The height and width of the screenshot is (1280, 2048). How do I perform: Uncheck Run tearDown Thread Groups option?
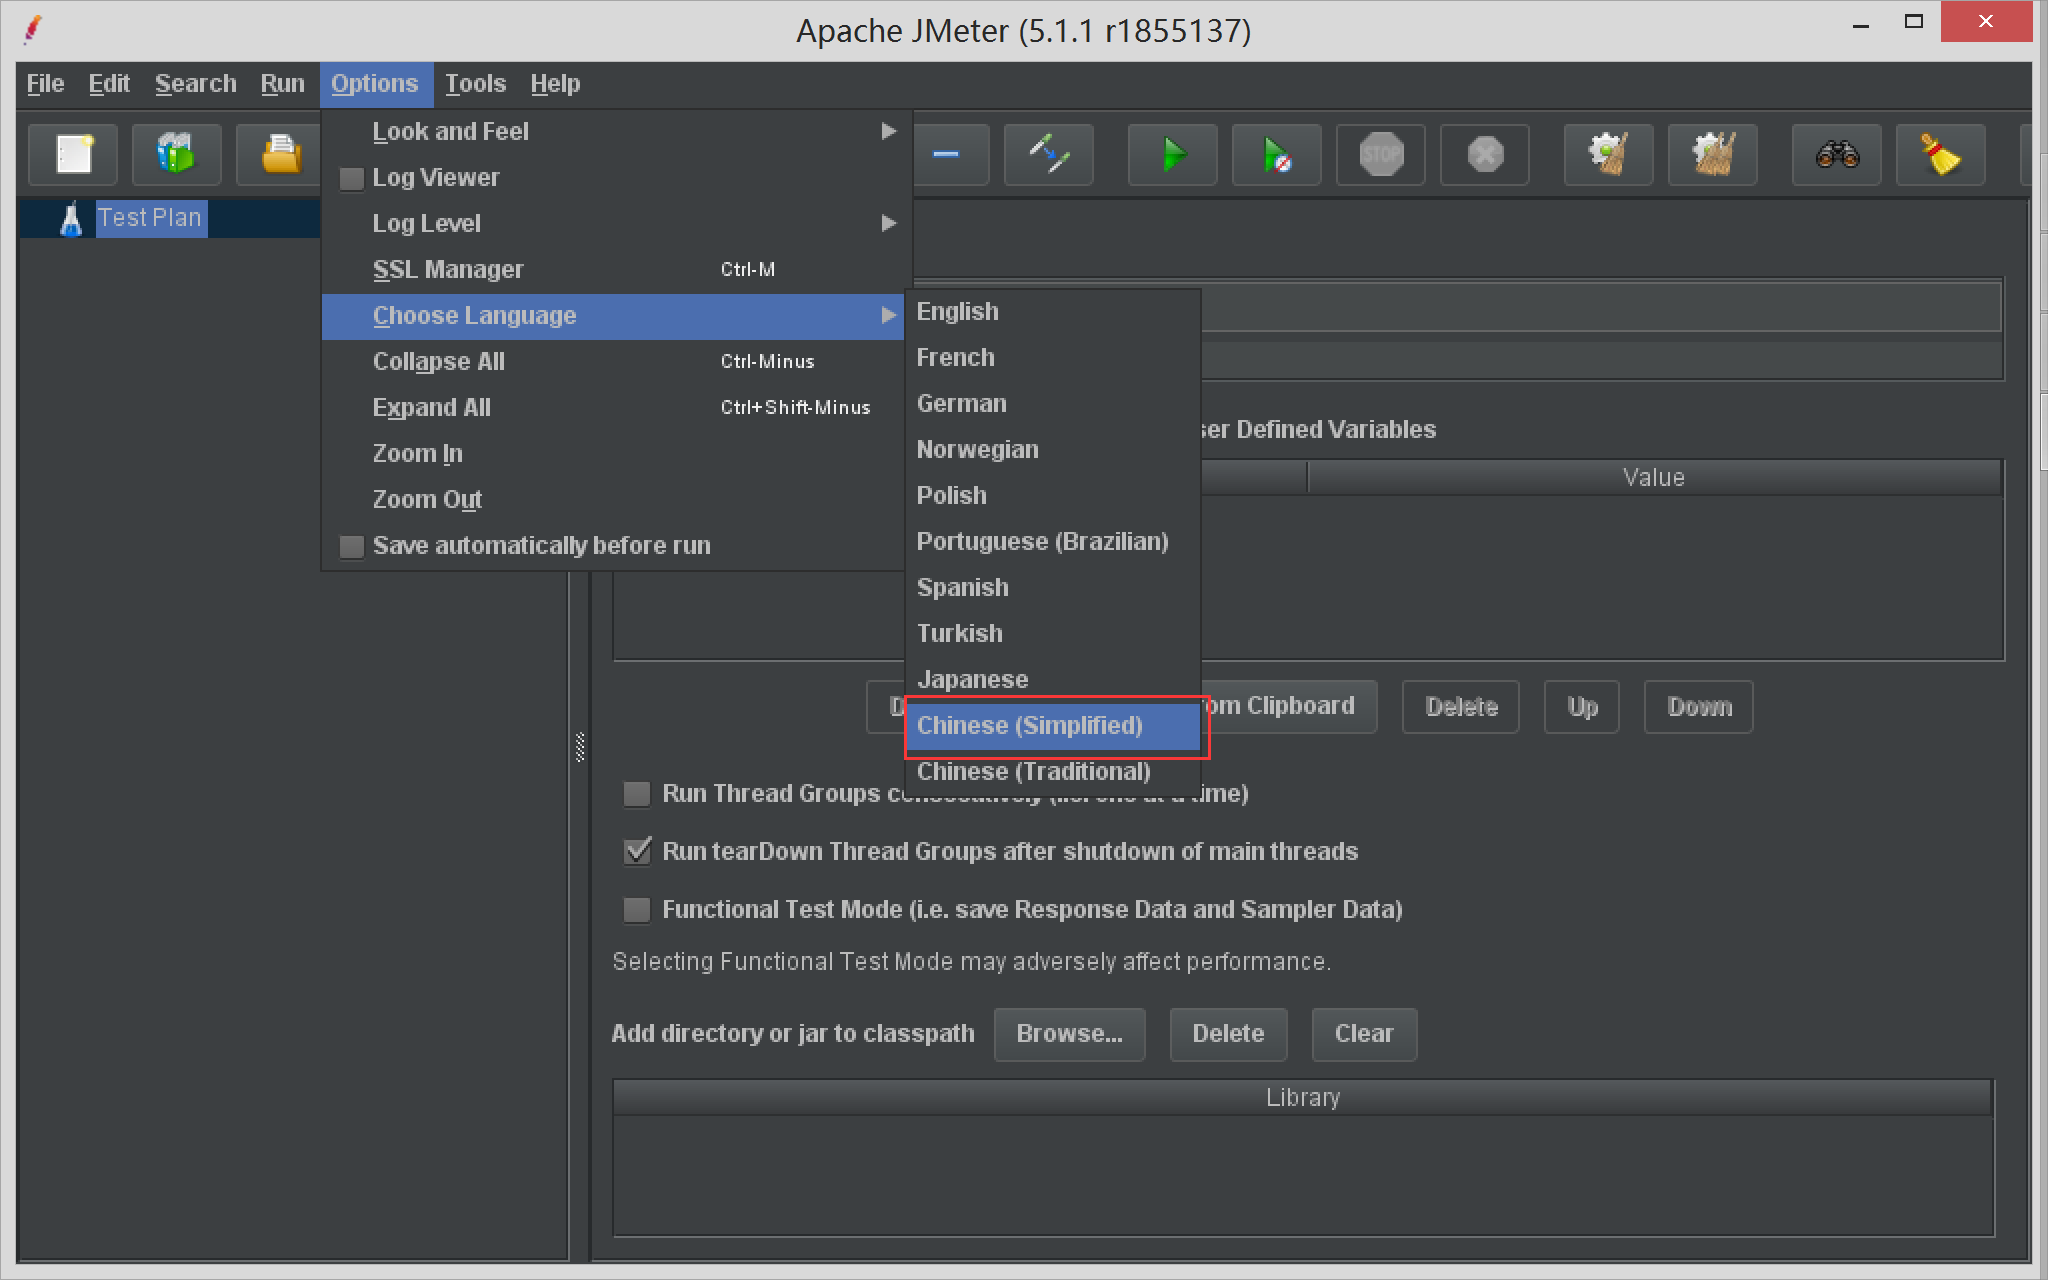[x=637, y=851]
